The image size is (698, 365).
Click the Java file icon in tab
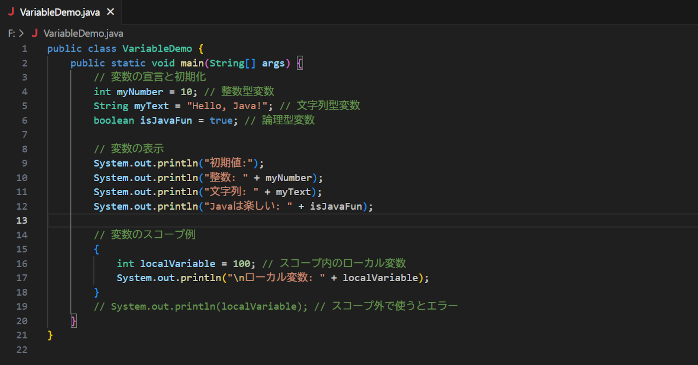[11, 12]
